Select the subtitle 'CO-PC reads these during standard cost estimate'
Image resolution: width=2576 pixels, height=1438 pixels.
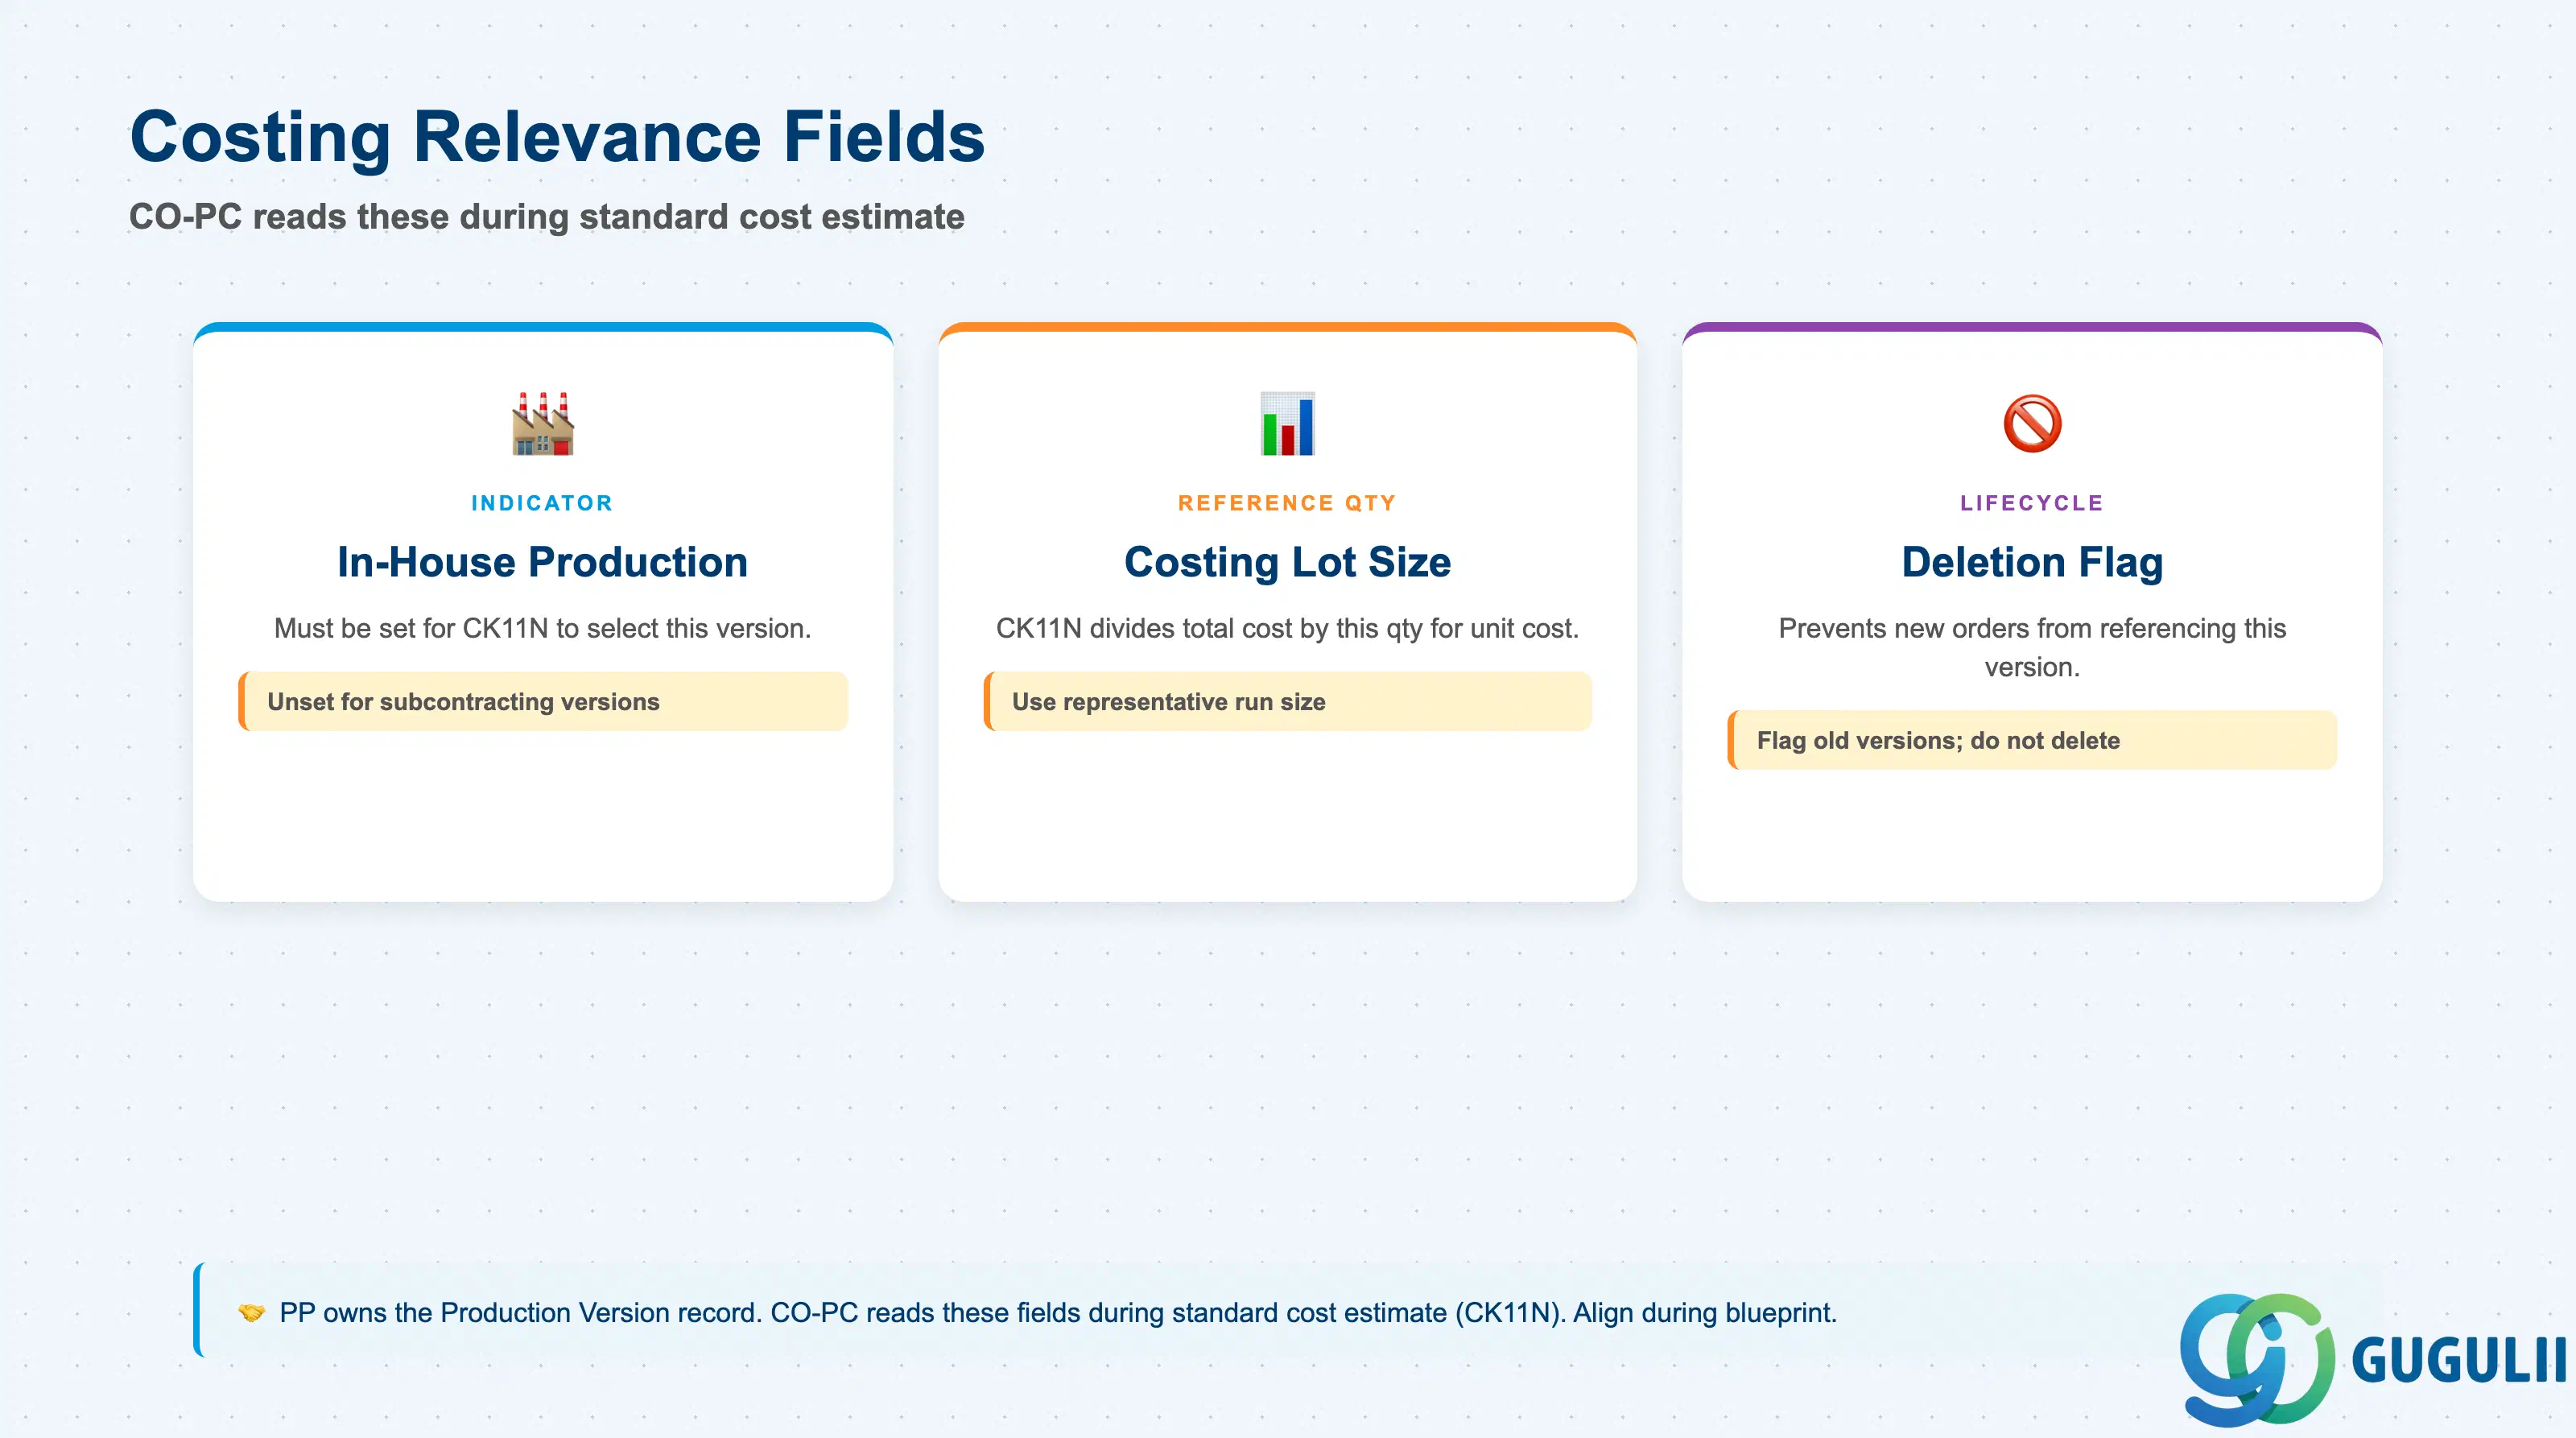pyautogui.click(x=547, y=216)
